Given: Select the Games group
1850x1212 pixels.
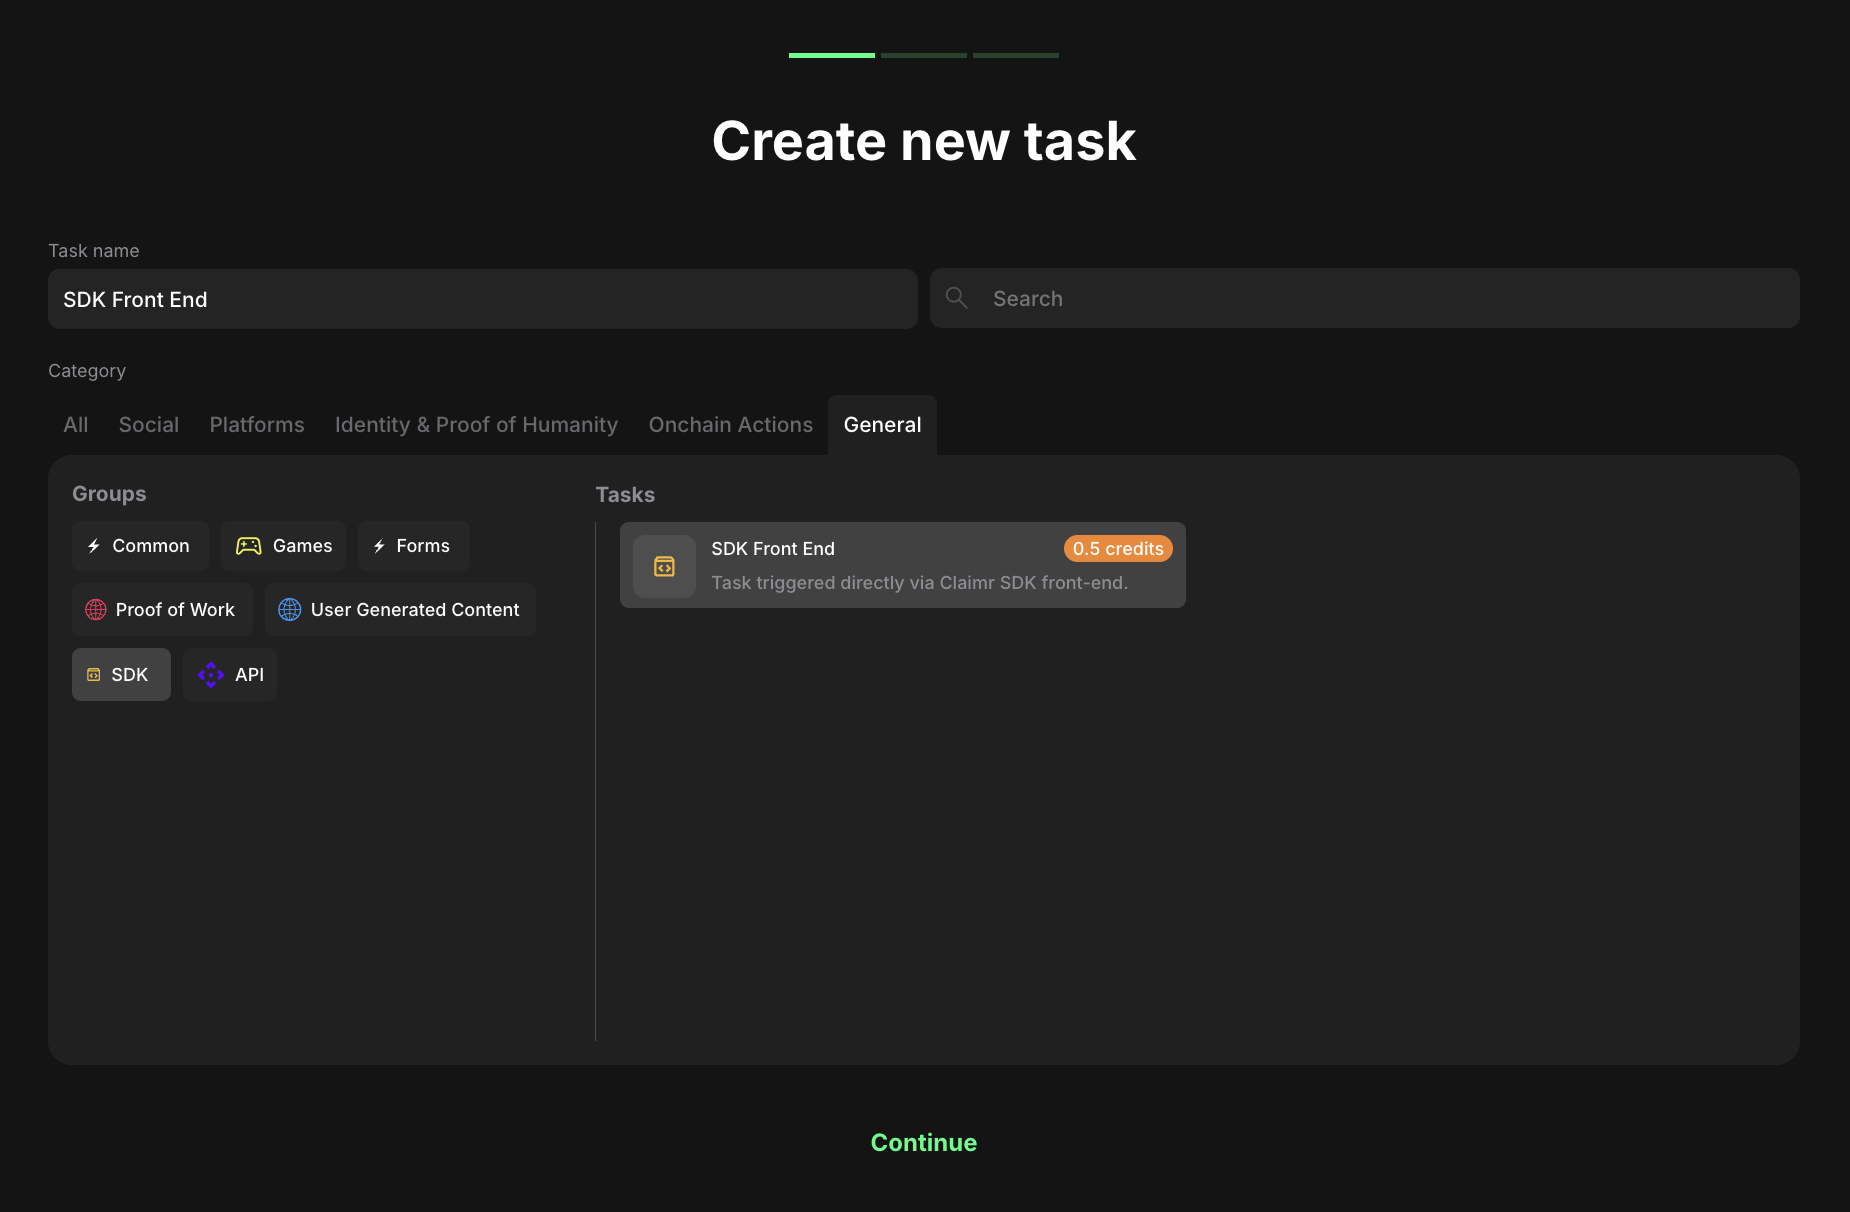Looking at the screenshot, I should point(283,546).
